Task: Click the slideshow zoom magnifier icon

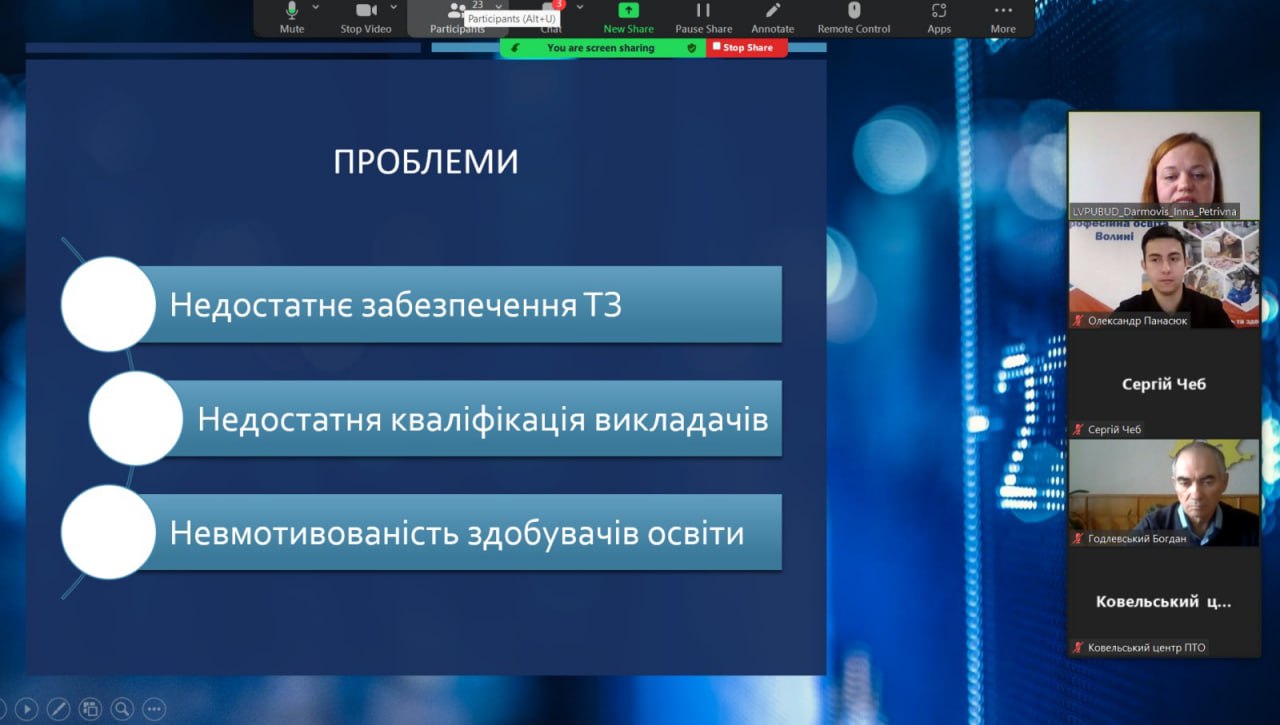Action: (x=122, y=708)
